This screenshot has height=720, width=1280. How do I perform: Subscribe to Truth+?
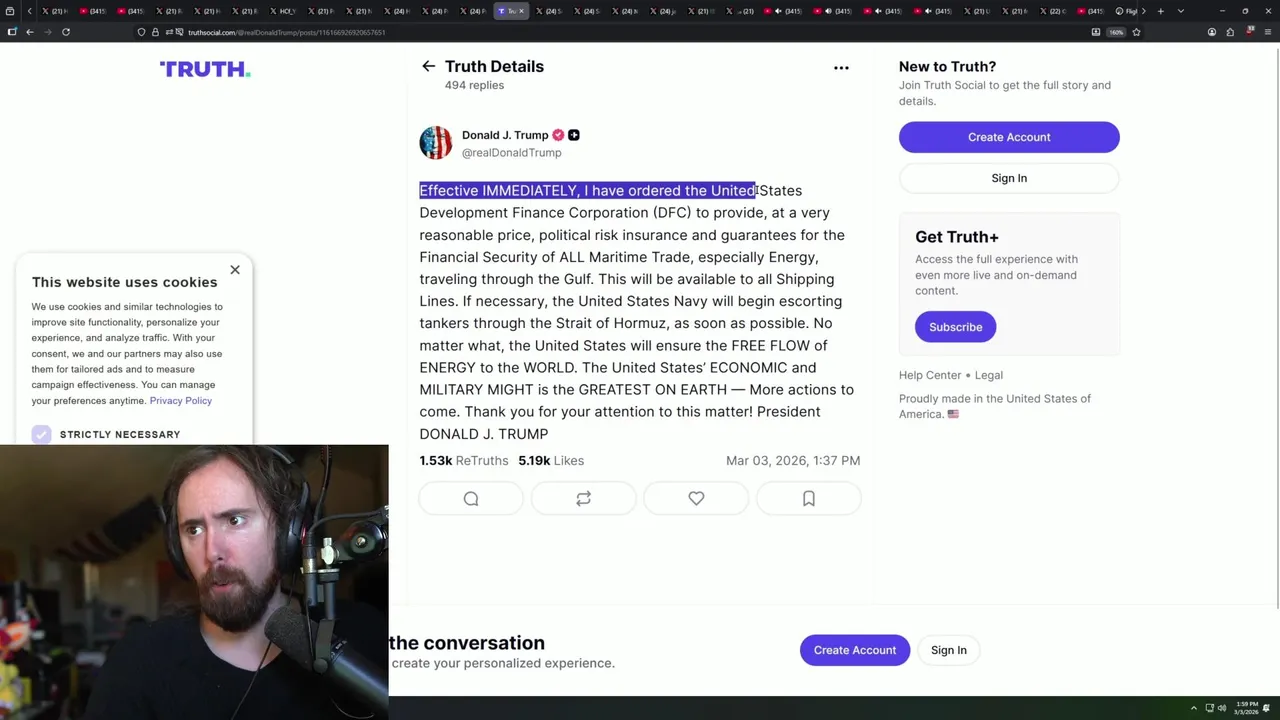point(955,327)
